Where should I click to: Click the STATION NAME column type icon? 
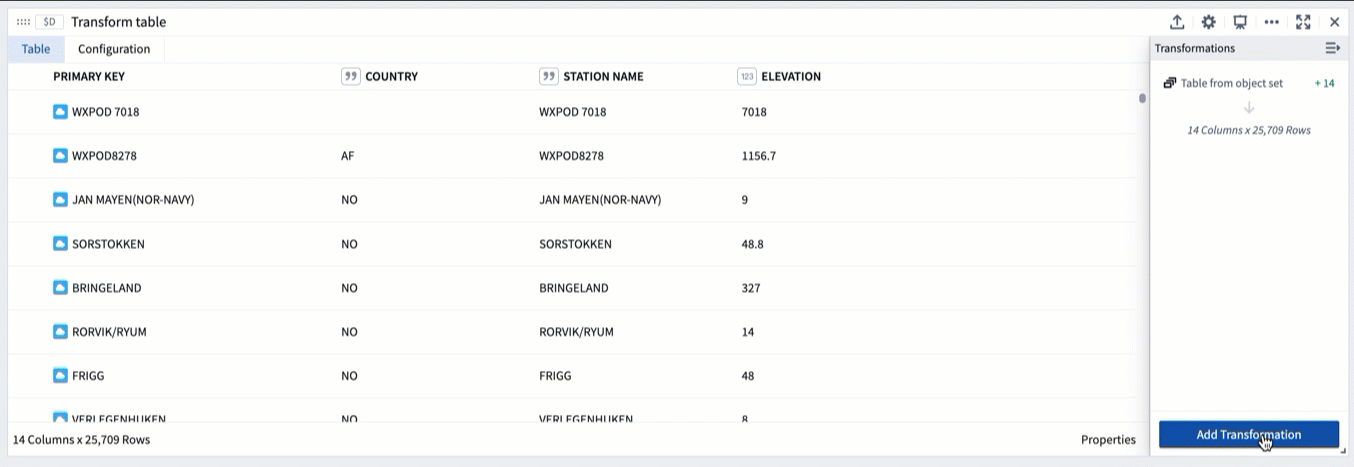[548, 76]
